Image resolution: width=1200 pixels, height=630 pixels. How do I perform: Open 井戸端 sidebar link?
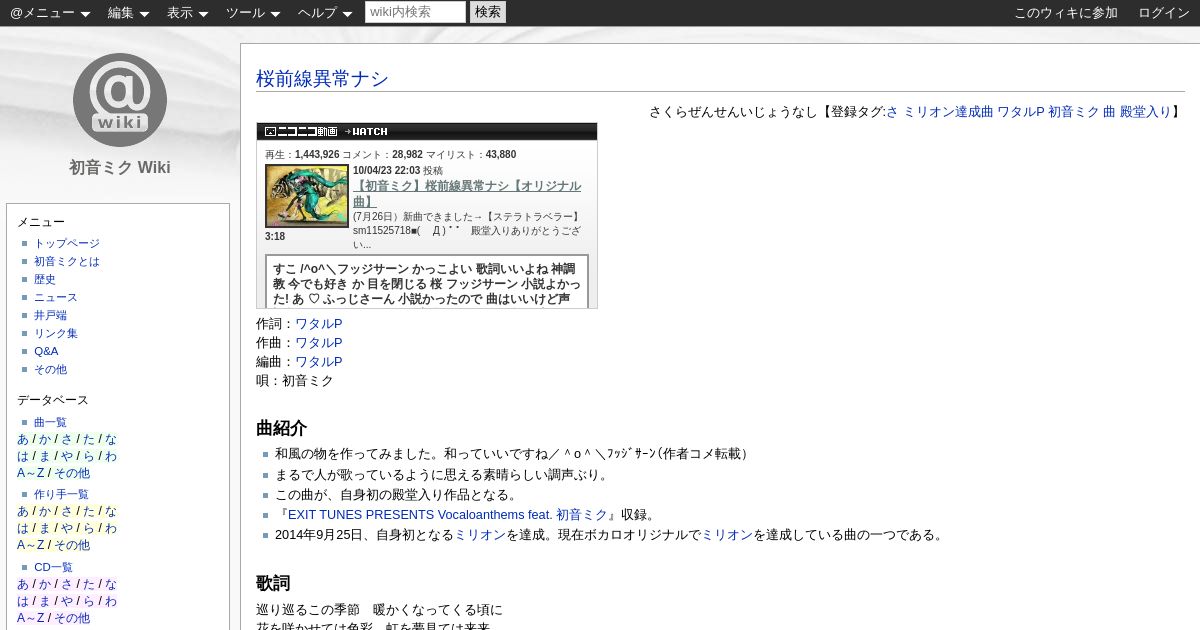[x=50, y=315]
